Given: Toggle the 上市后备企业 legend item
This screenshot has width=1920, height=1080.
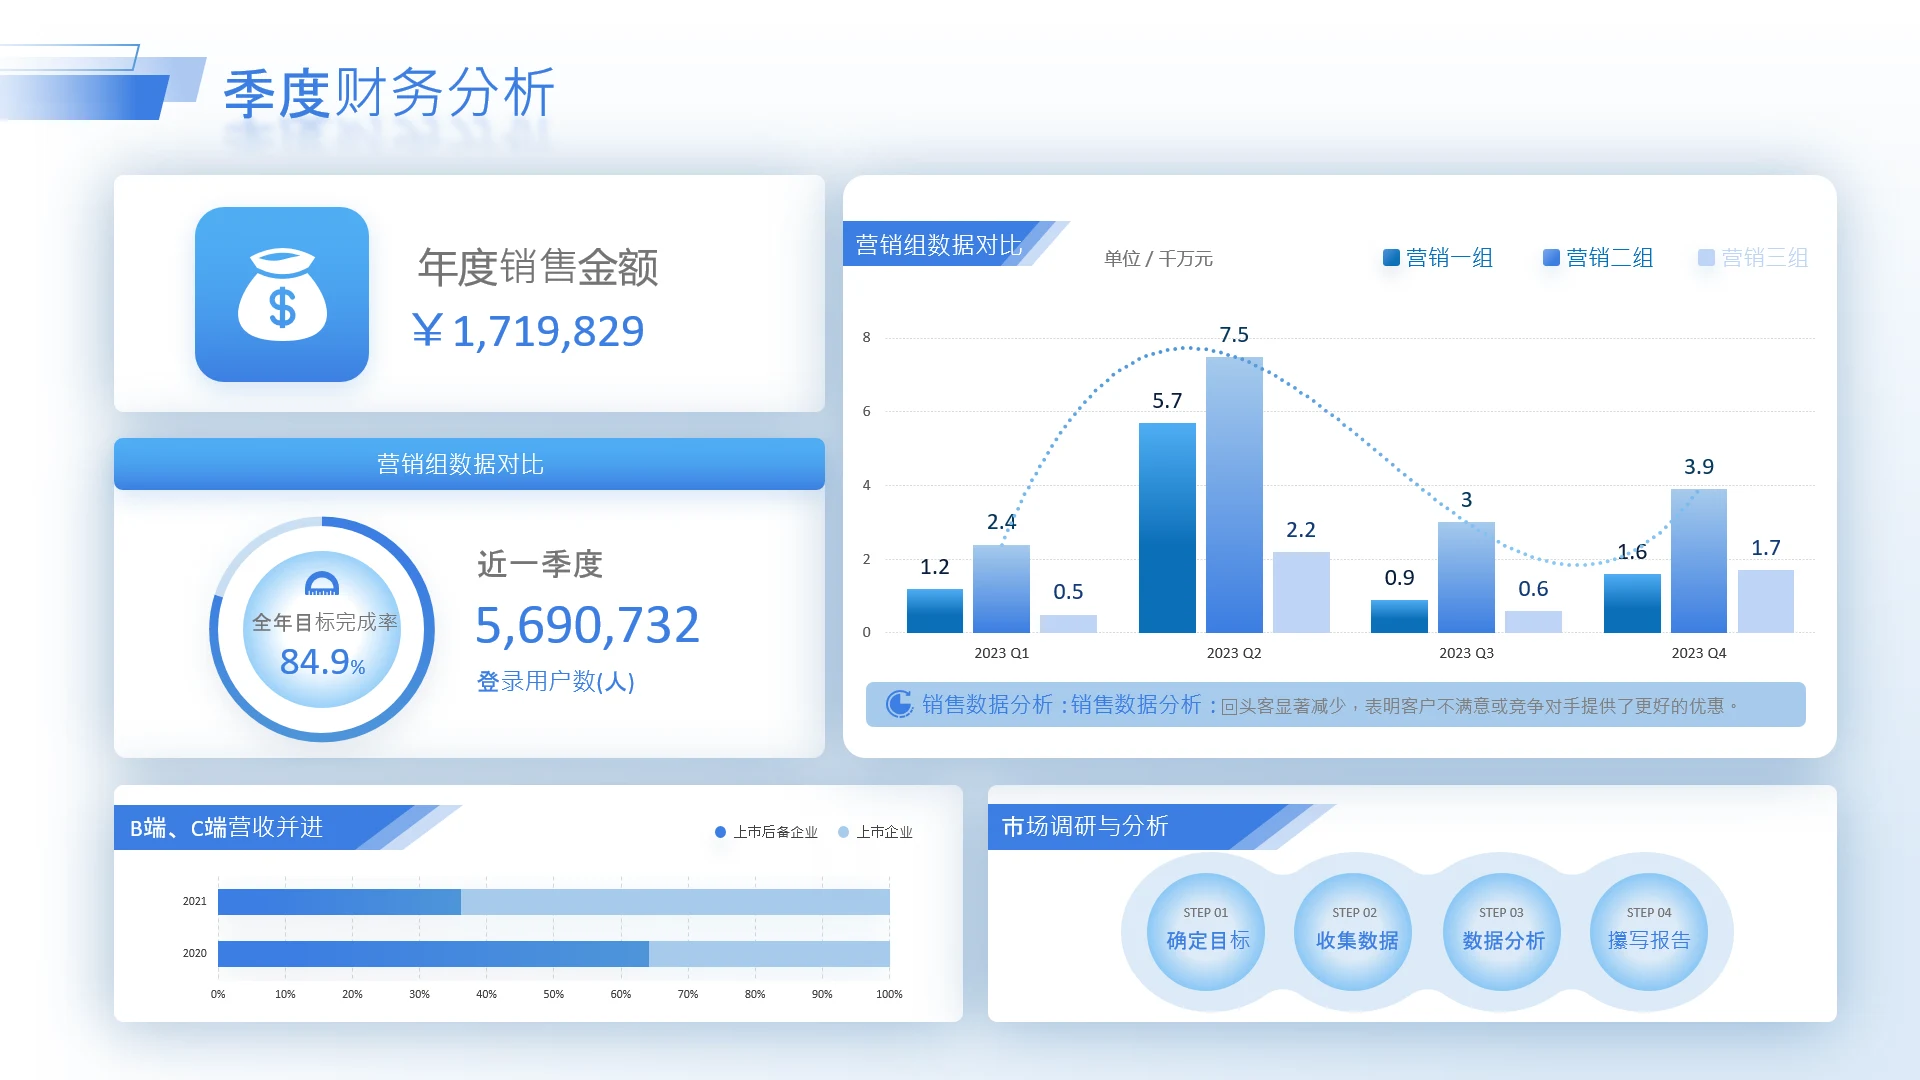Looking at the screenshot, I should tap(766, 832).
